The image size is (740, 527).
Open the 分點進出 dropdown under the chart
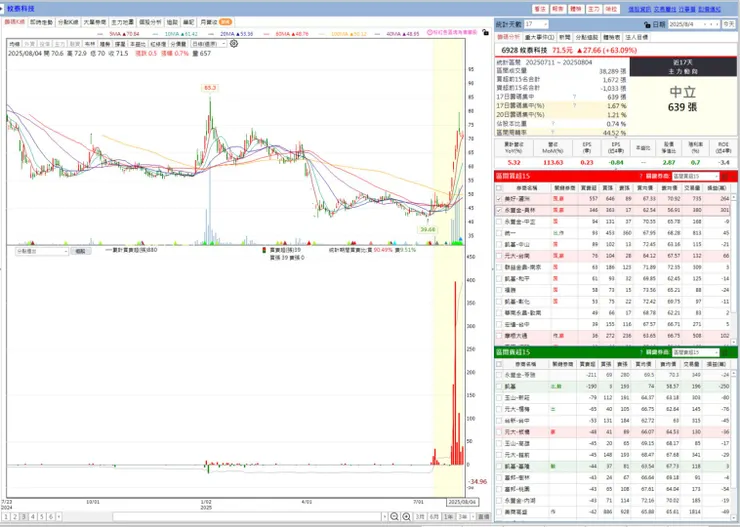[x=42, y=251]
